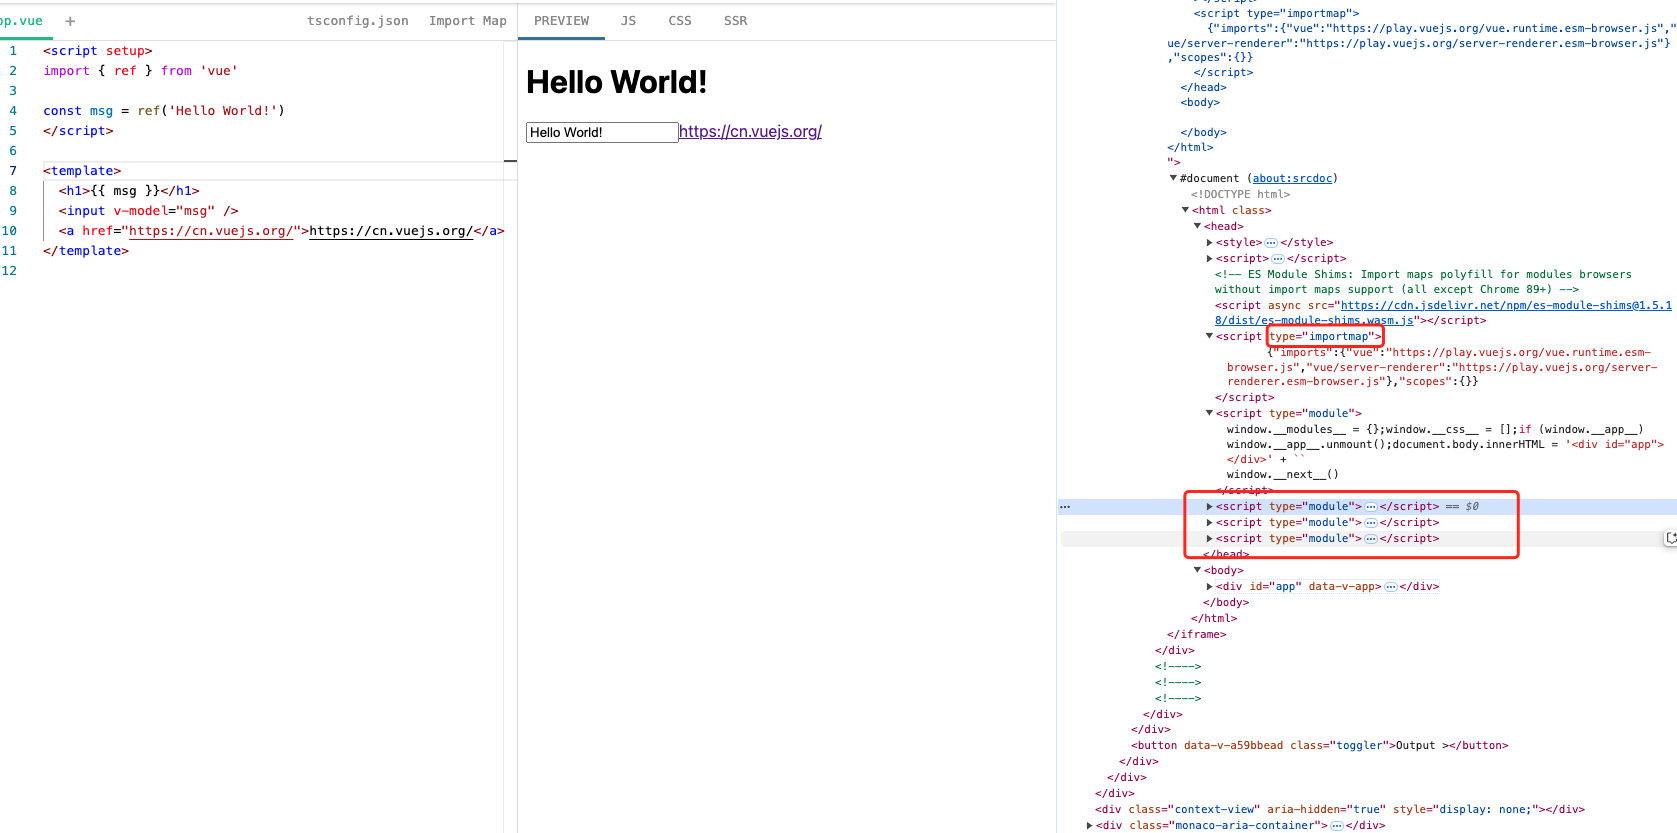Switch to the tsconfig.json file tab

coord(357,21)
